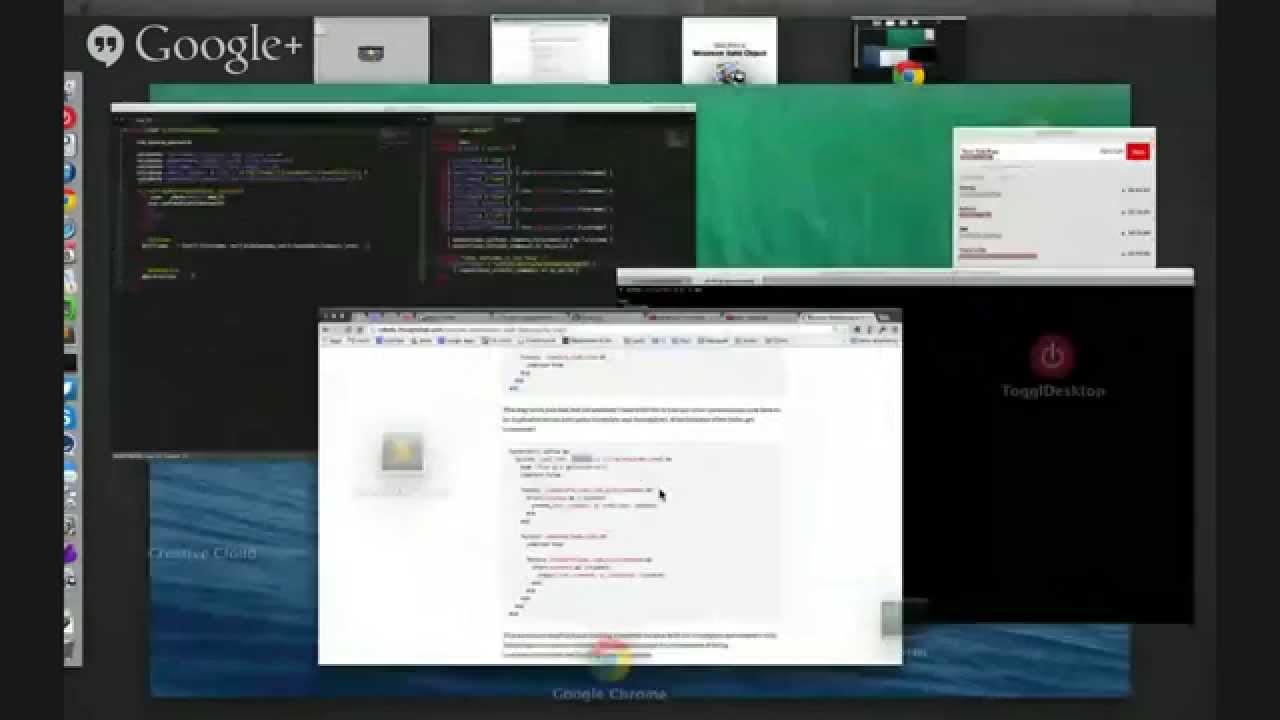Select the first desktop space thumbnail
1280x720 pixels.
click(371, 50)
